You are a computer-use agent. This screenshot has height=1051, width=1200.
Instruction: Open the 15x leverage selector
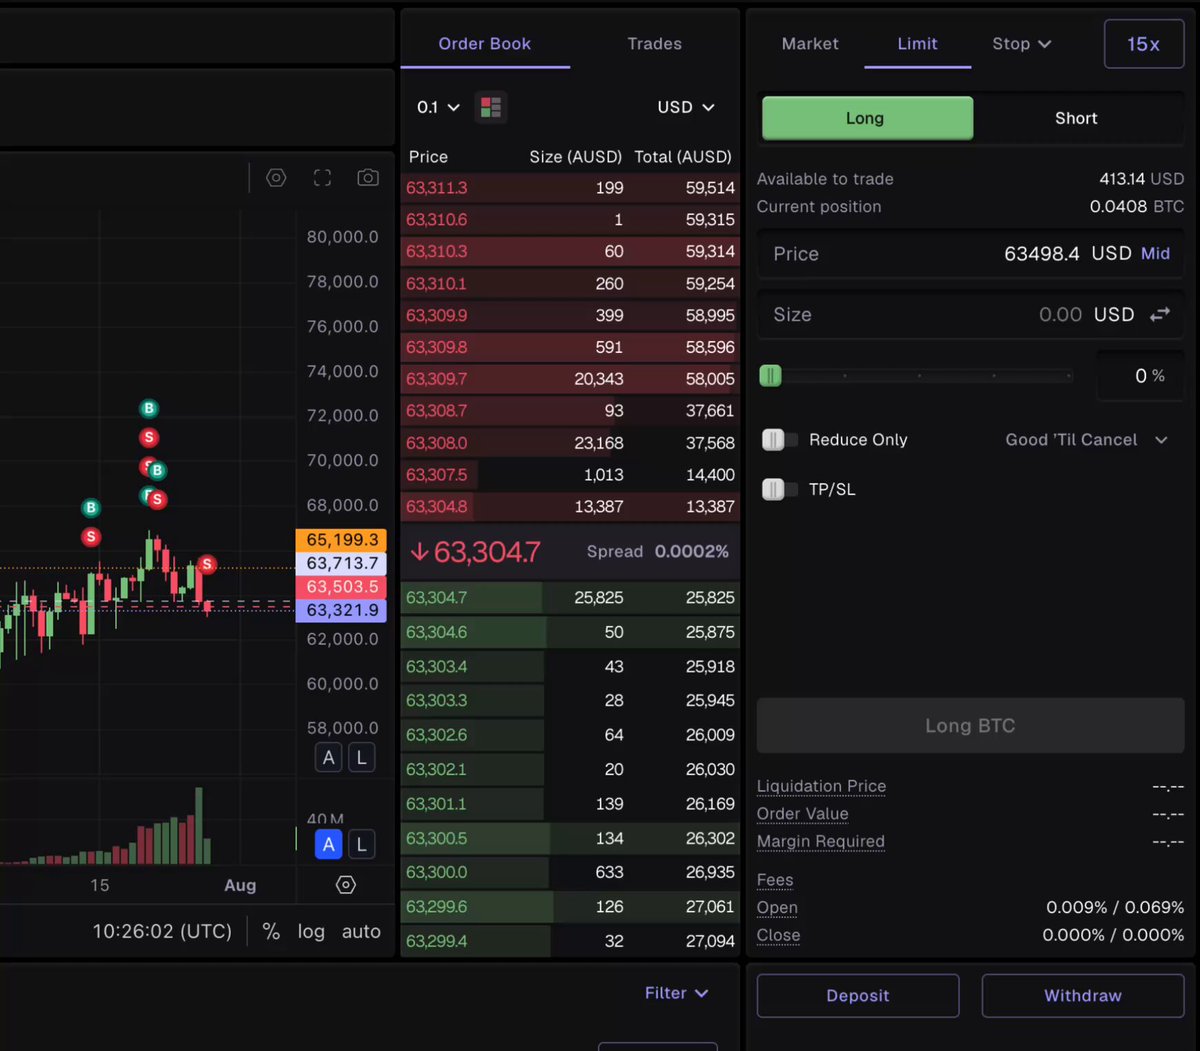(x=1143, y=44)
